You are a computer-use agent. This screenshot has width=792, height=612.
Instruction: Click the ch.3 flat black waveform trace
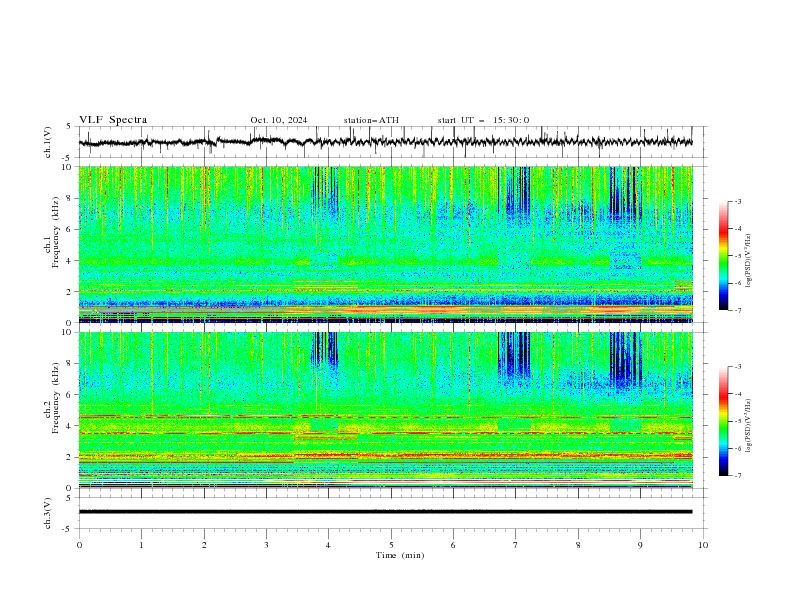coord(386,512)
